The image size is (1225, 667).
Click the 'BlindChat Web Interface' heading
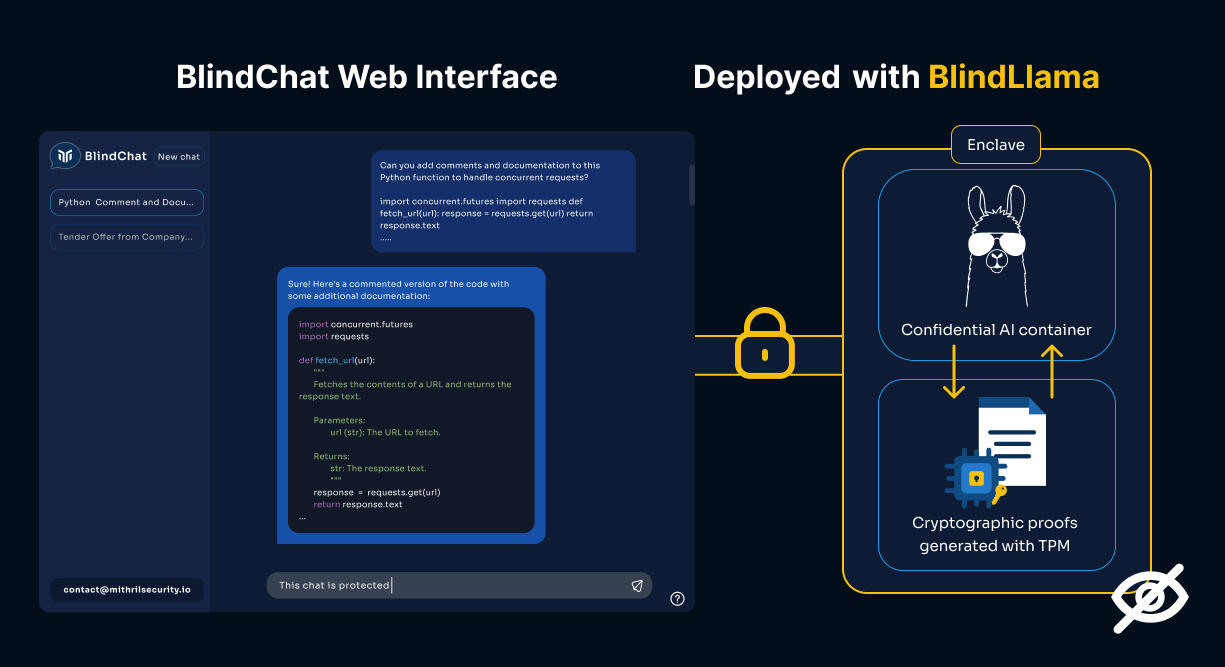(367, 77)
